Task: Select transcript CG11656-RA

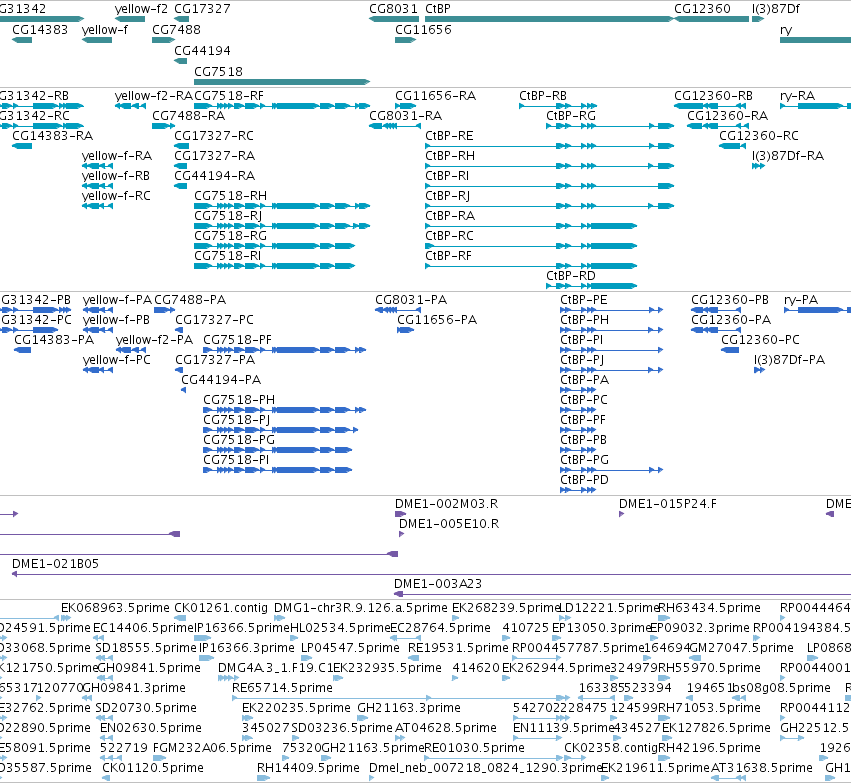Action: click(436, 96)
